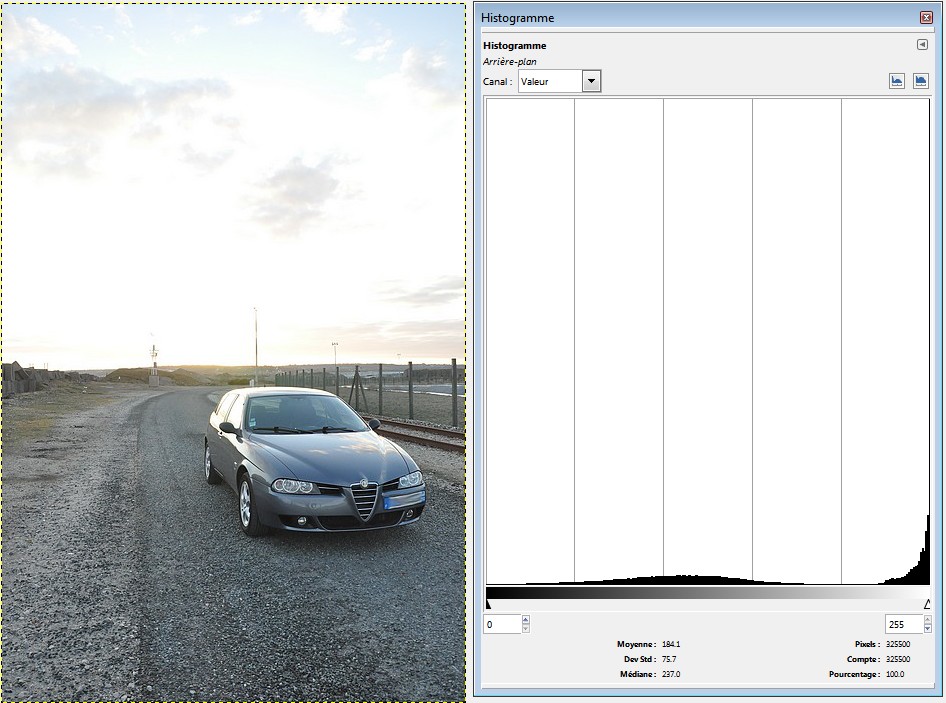
Task: Click the maximum range field showing 255
Action: pos(903,624)
